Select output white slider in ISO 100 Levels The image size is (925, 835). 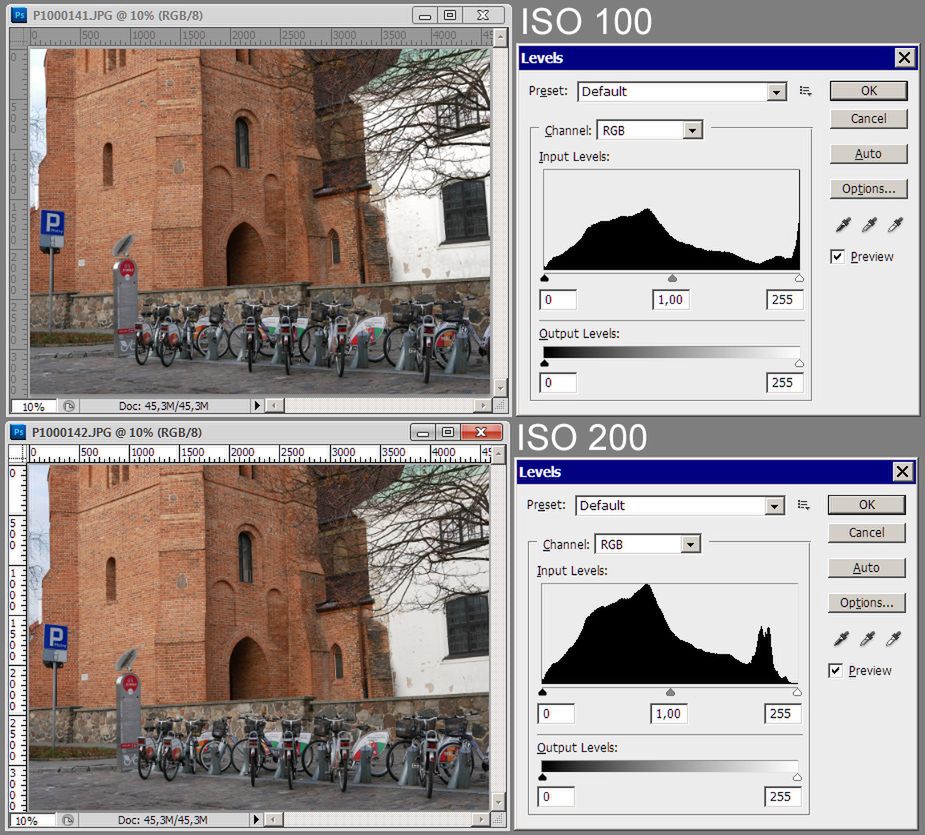799,364
